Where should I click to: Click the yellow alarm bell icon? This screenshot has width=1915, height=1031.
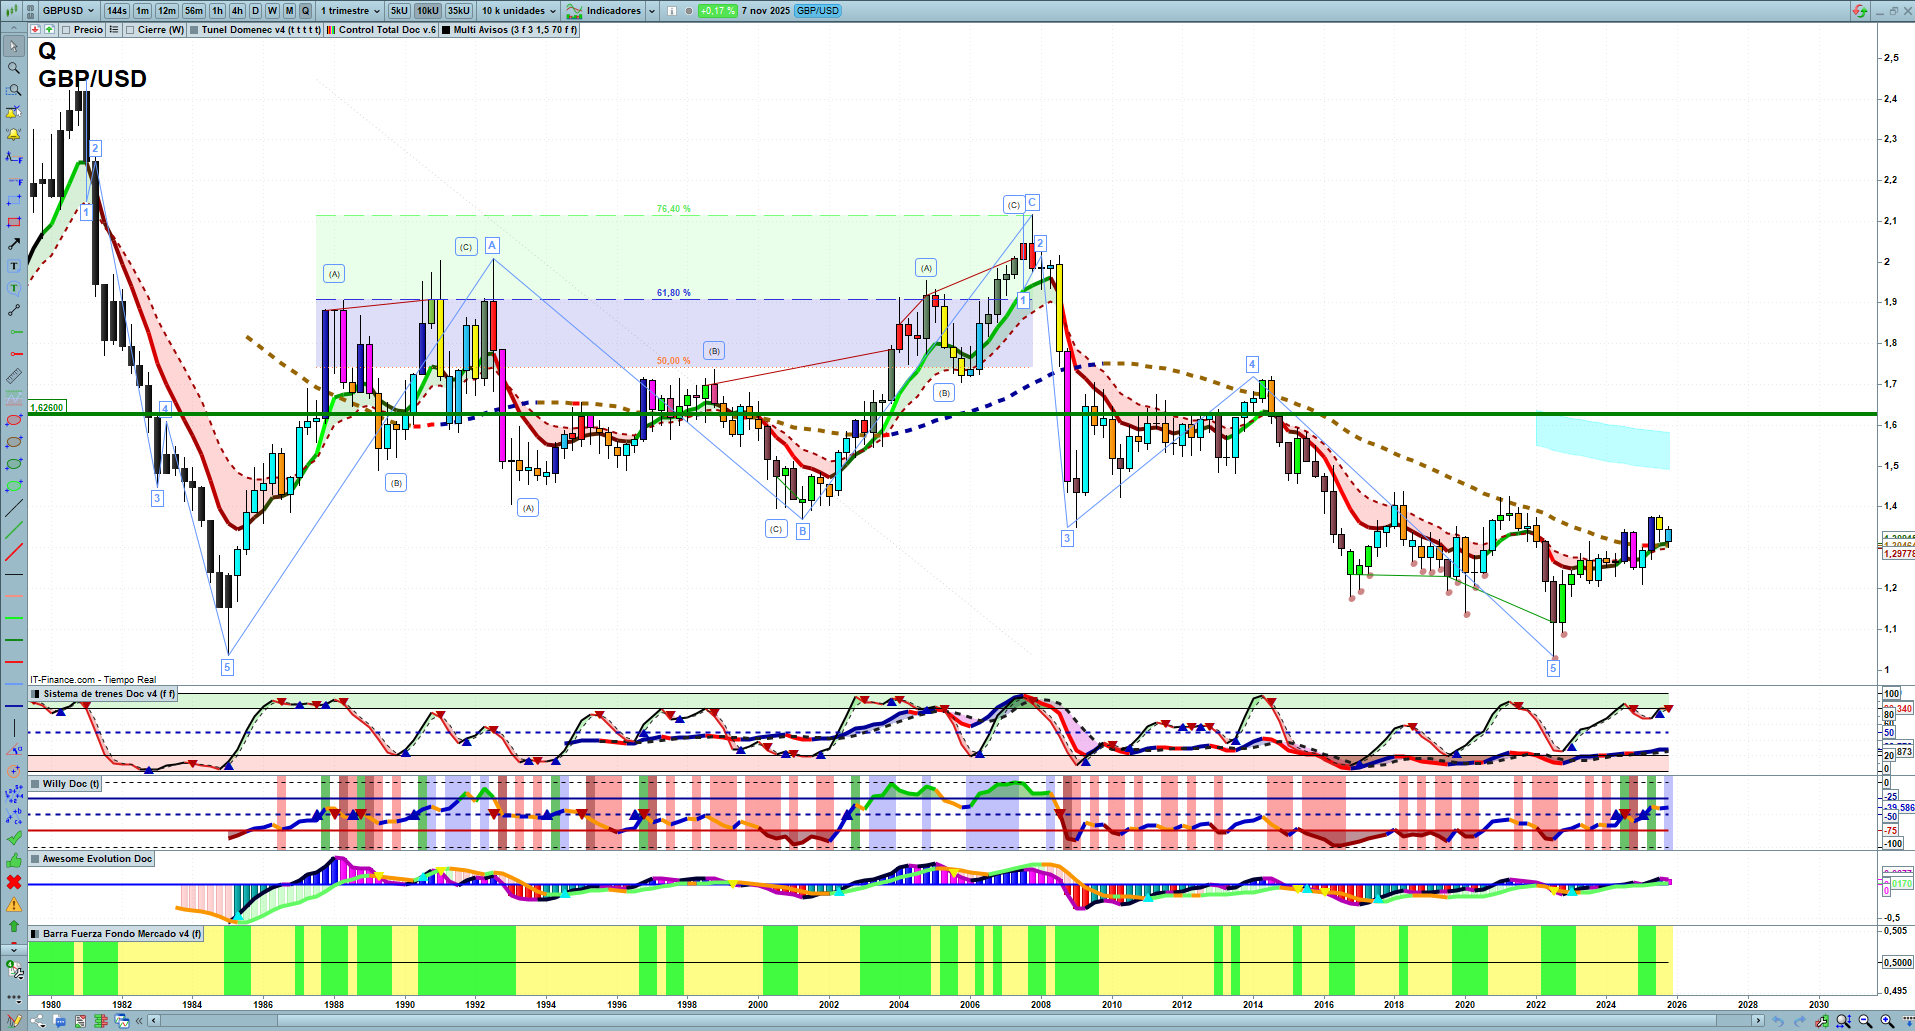(x=14, y=134)
